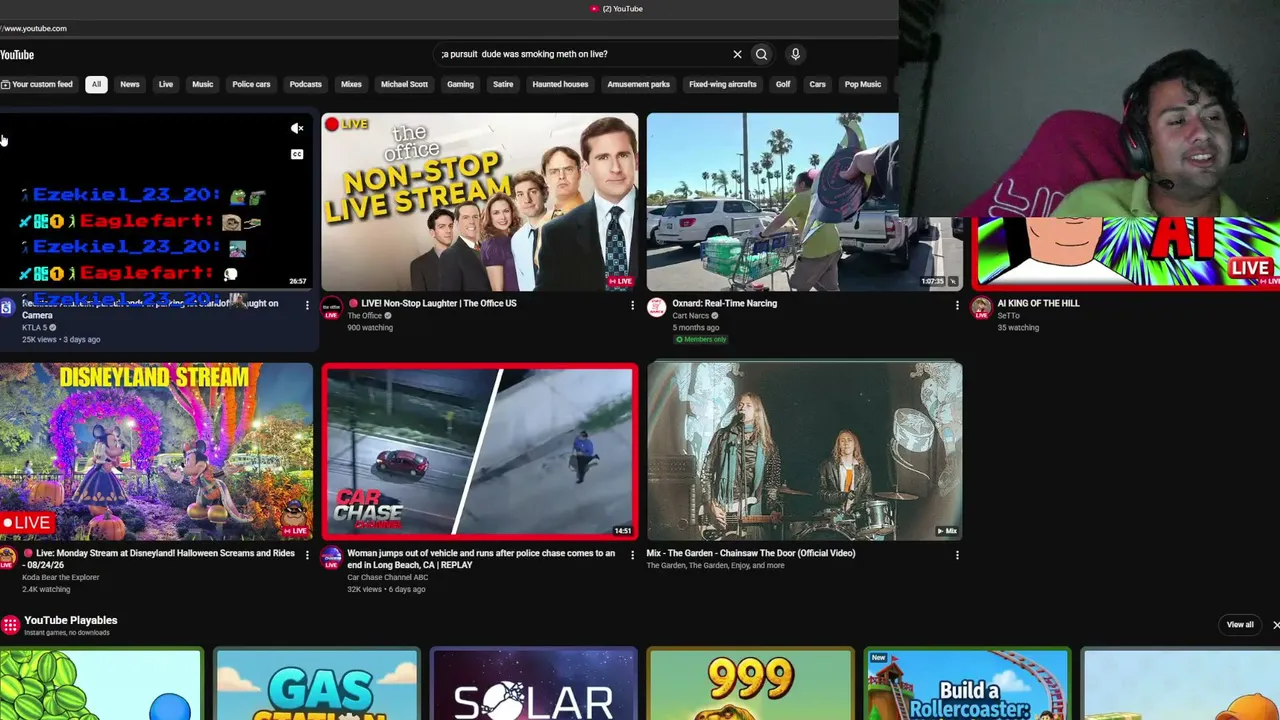Filter the feed by Police cars
1280x720 pixels.
[x=251, y=84]
